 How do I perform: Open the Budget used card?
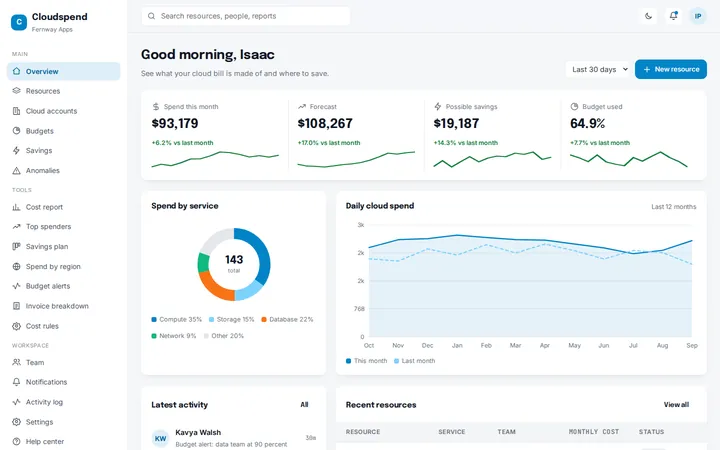[633, 135]
